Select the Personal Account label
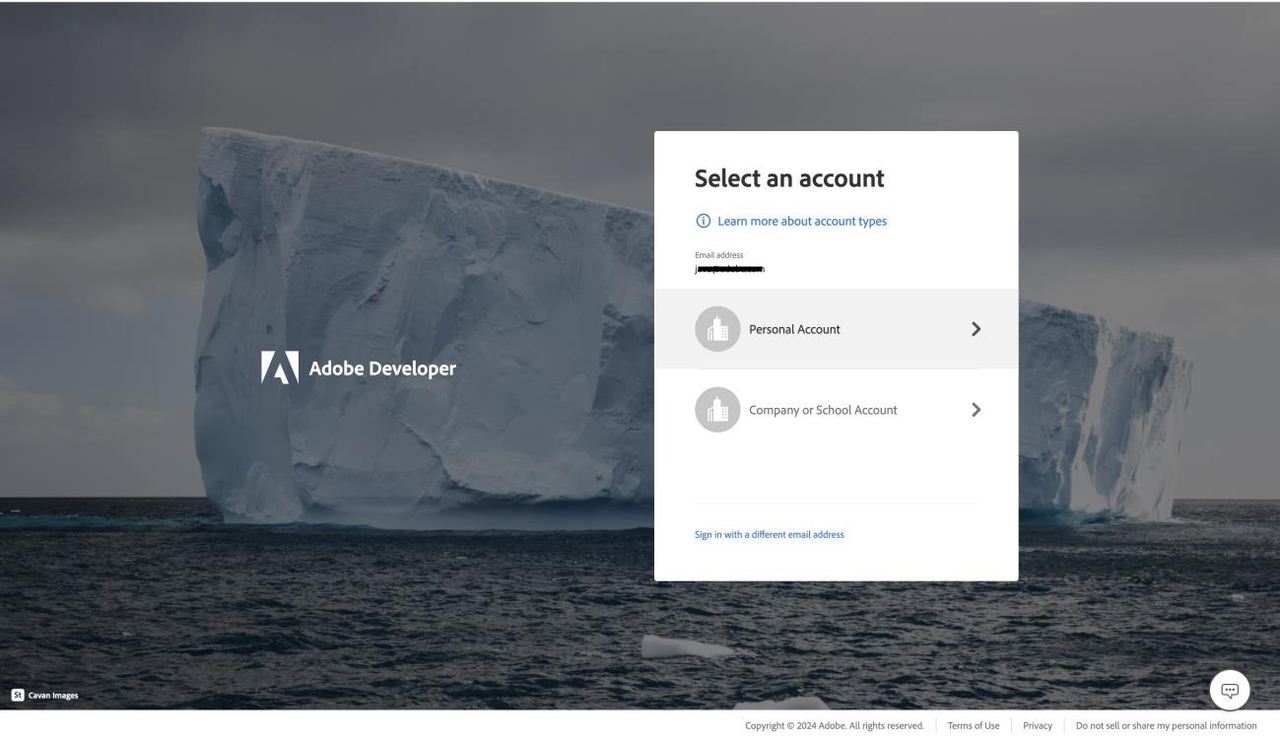The width and height of the screenshot is (1280, 740). click(794, 329)
